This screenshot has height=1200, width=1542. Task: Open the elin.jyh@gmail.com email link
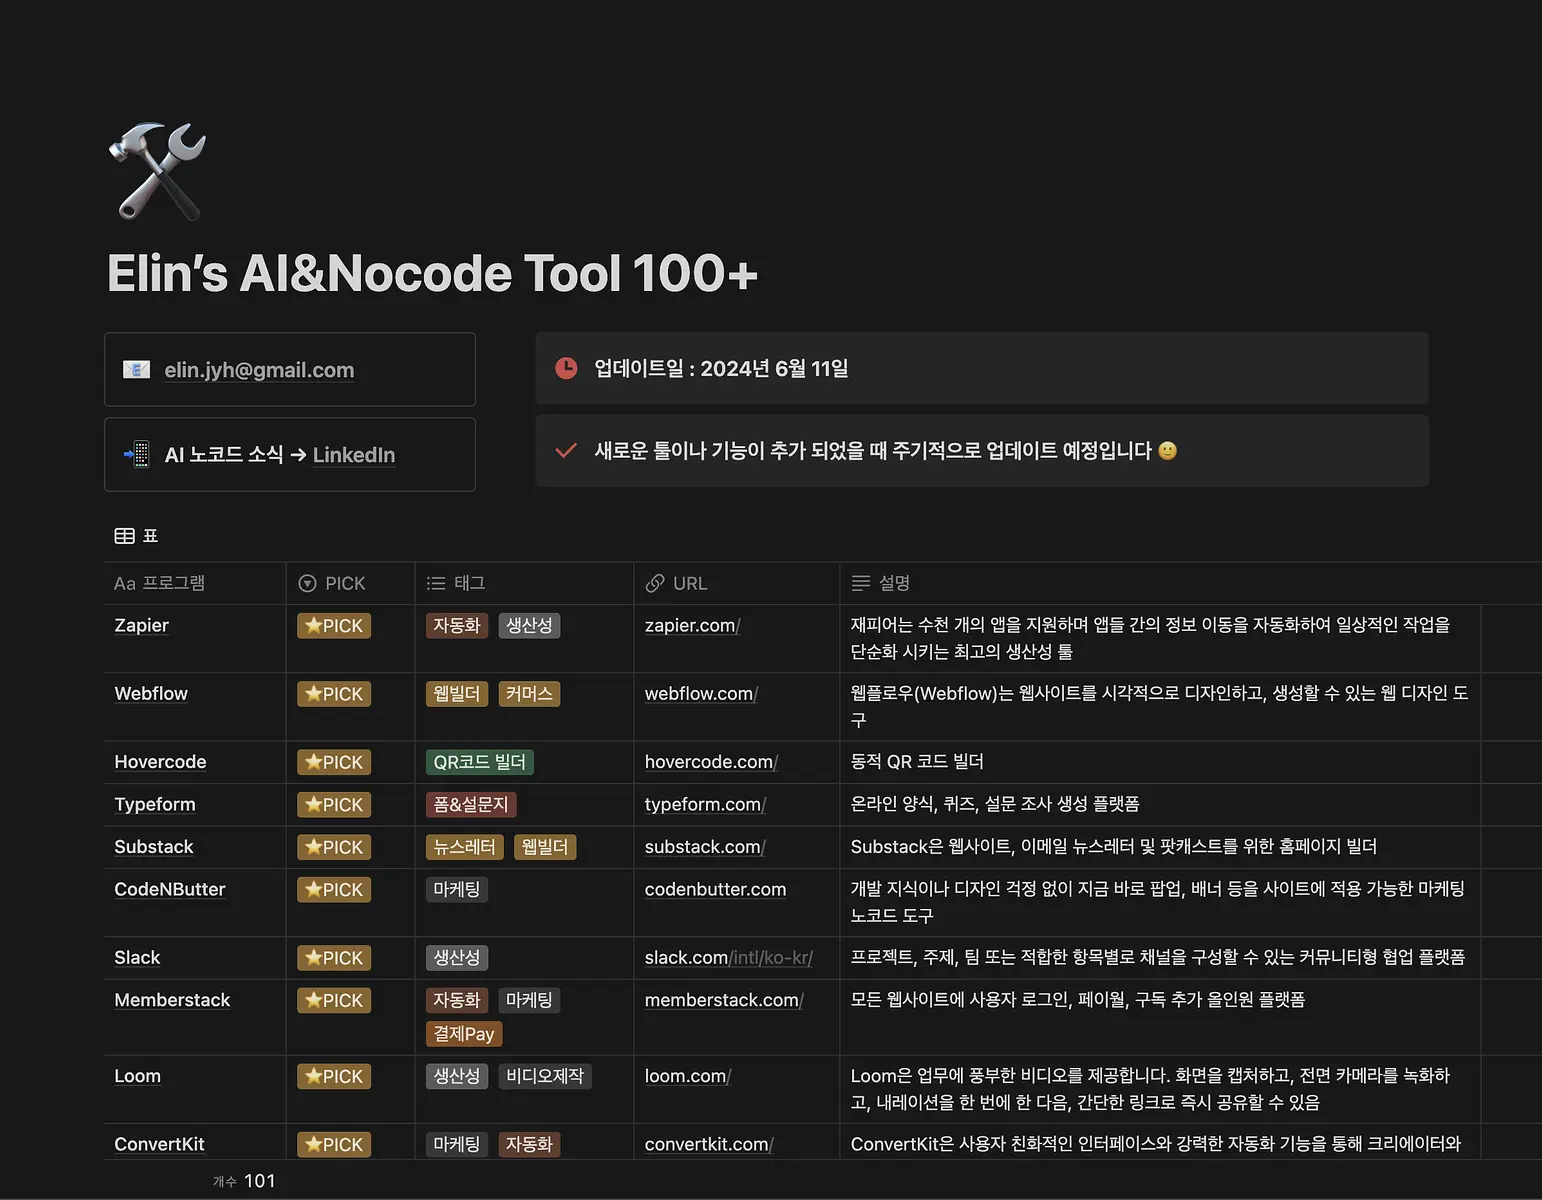point(259,370)
